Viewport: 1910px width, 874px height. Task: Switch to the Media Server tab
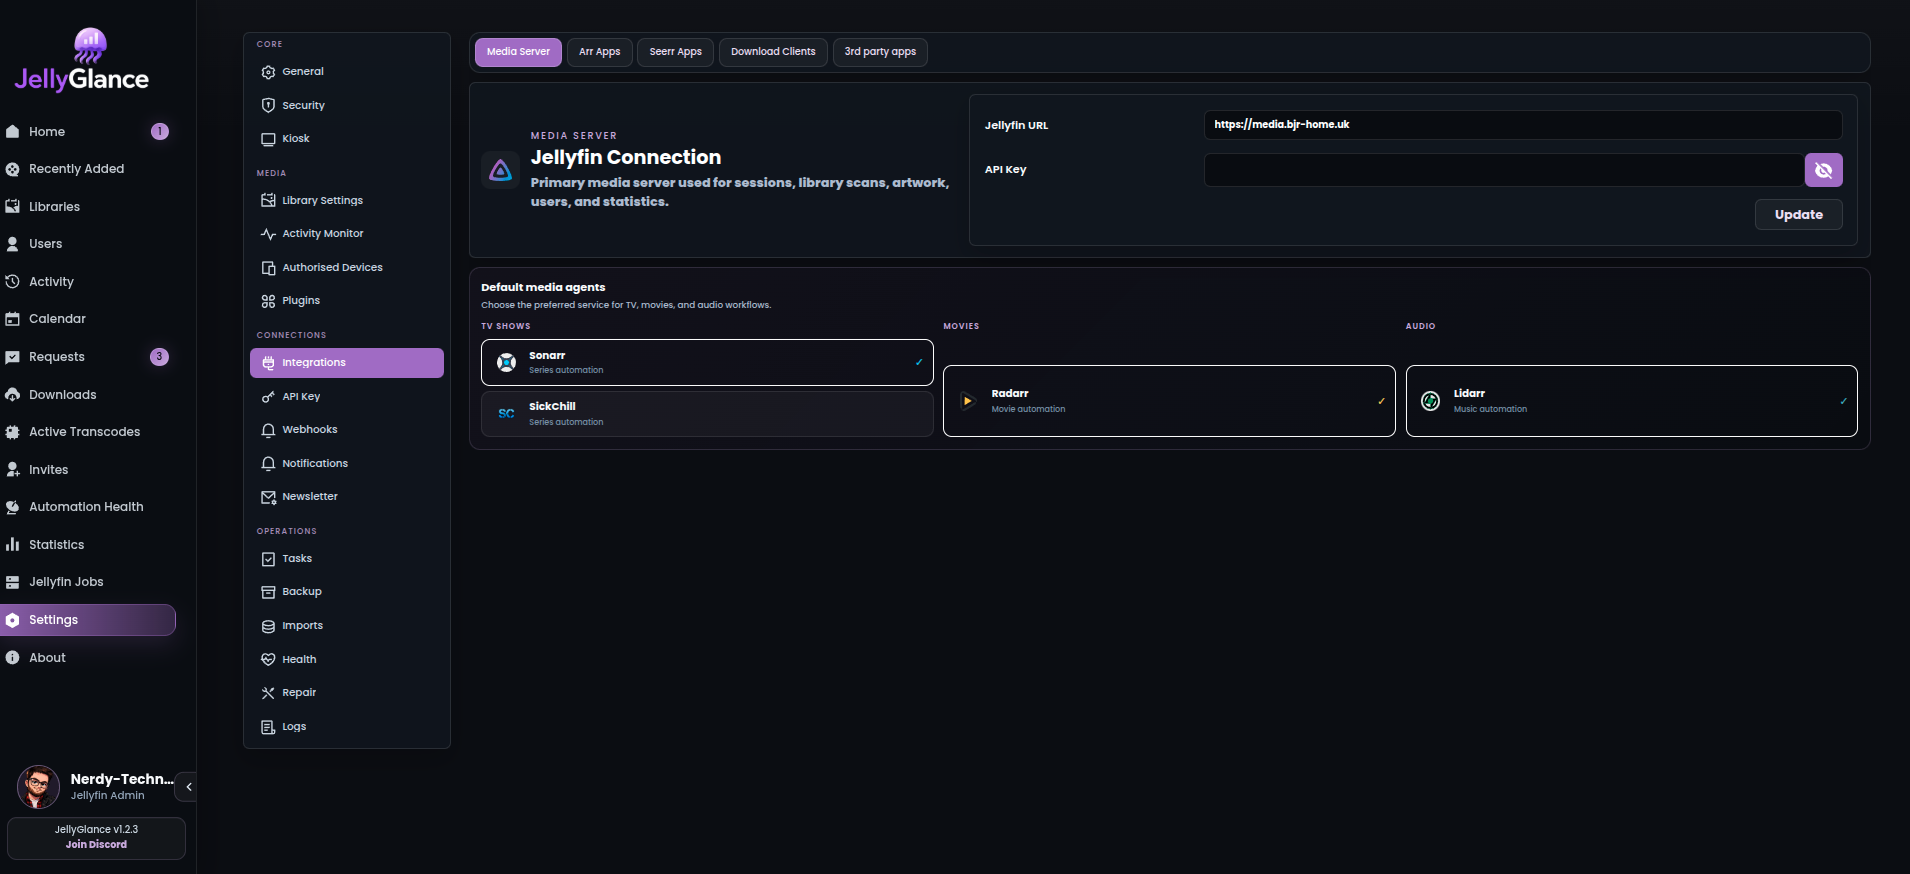(518, 52)
